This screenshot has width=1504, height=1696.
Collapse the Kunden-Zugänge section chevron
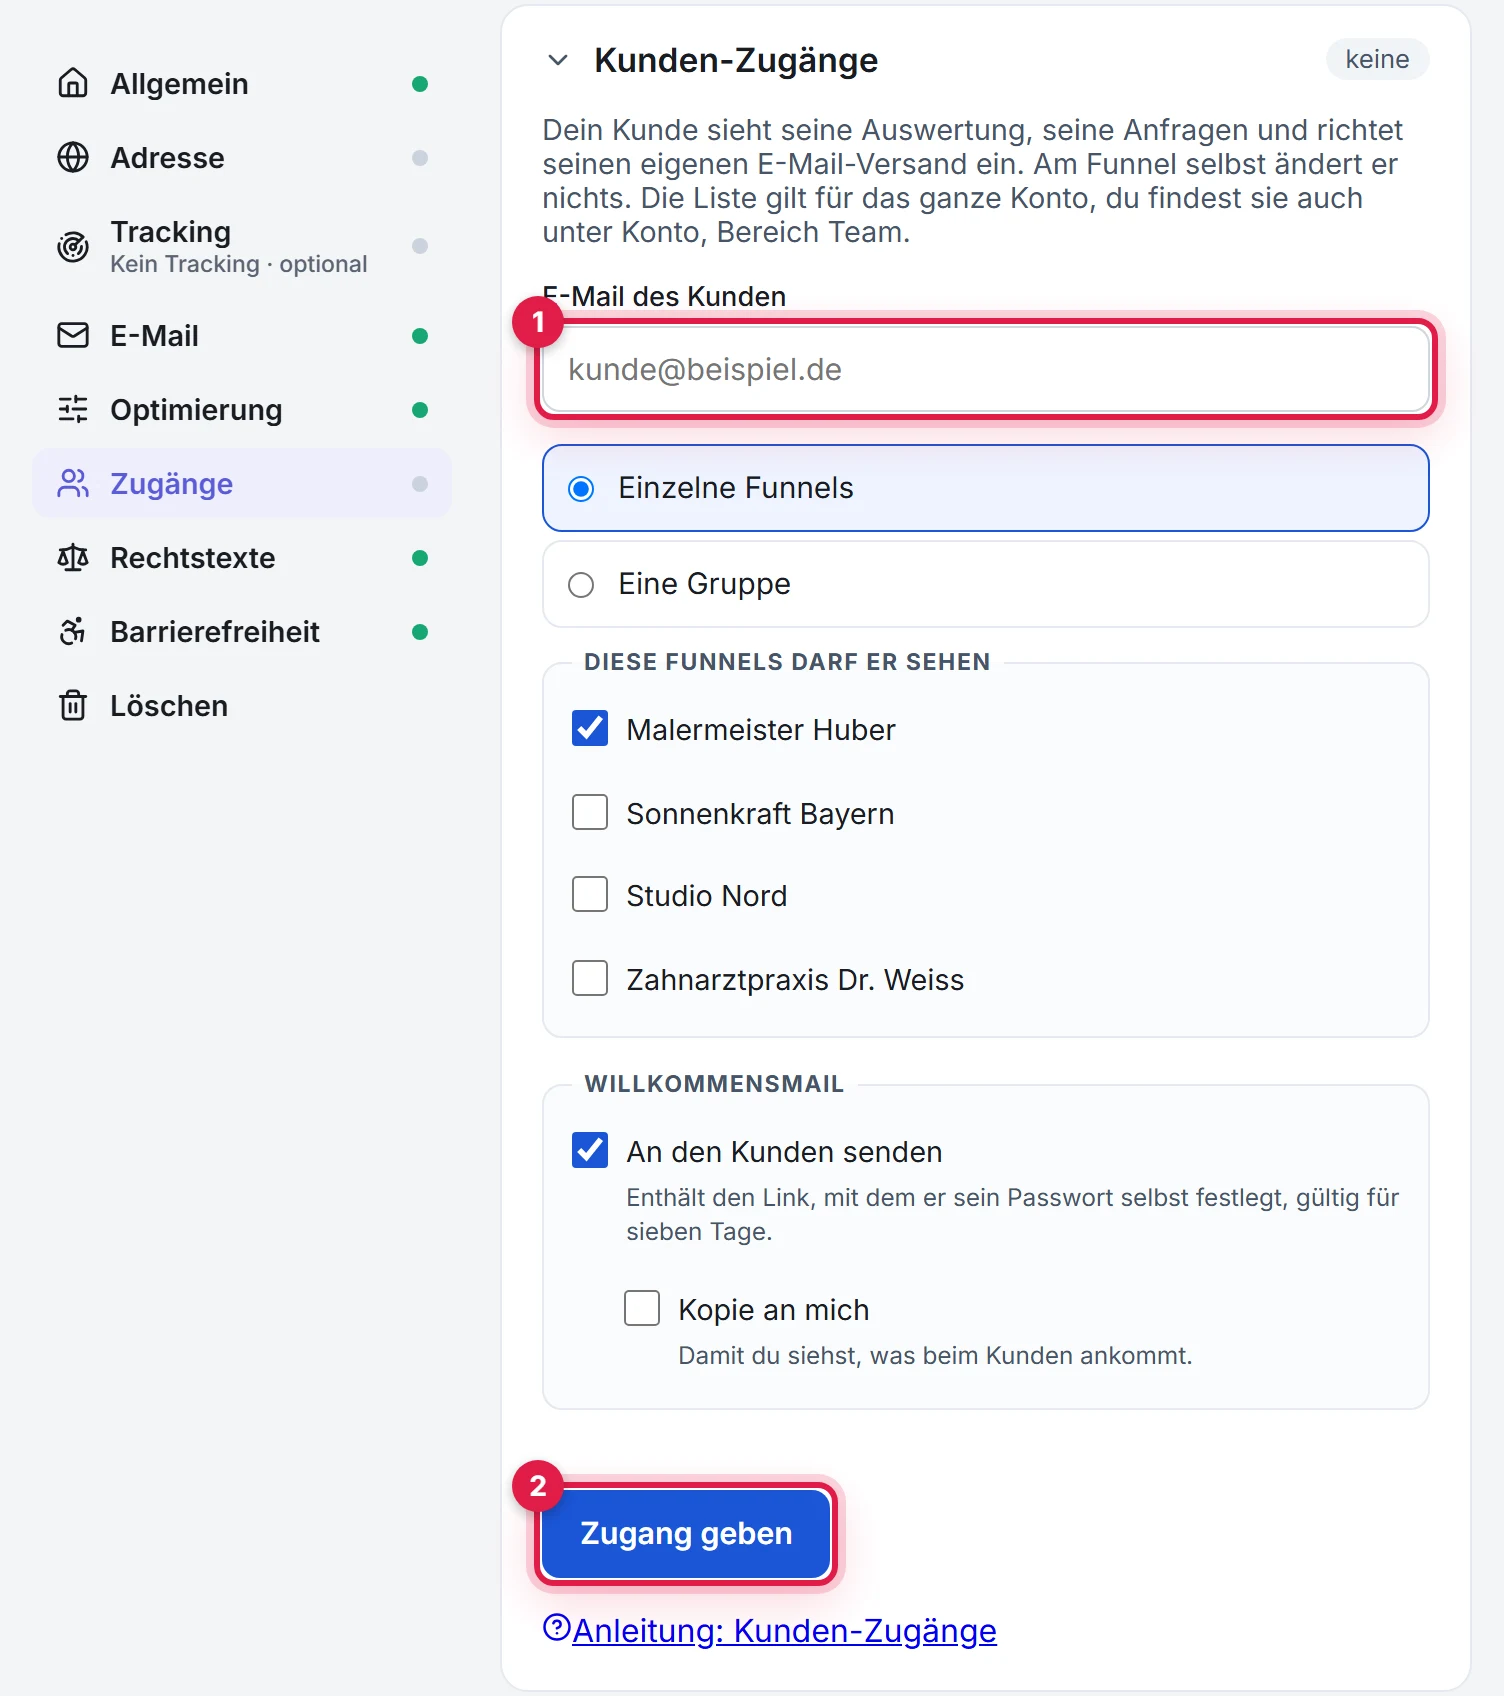click(x=558, y=60)
